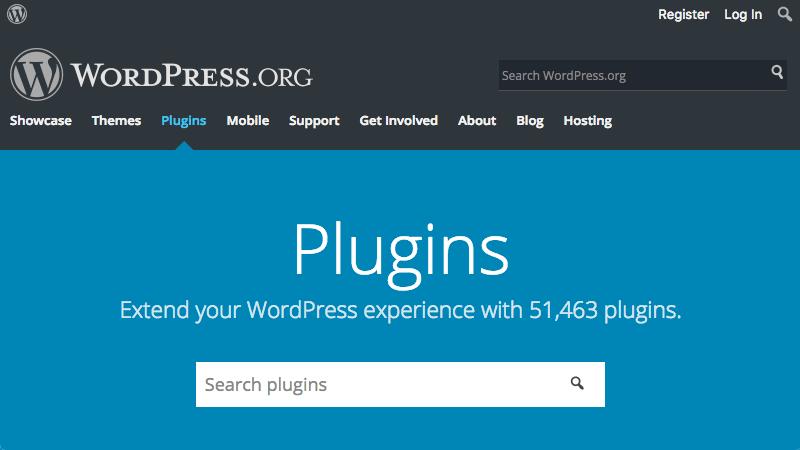
Task: Visit the About page
Action: click(x=477, y=120)
